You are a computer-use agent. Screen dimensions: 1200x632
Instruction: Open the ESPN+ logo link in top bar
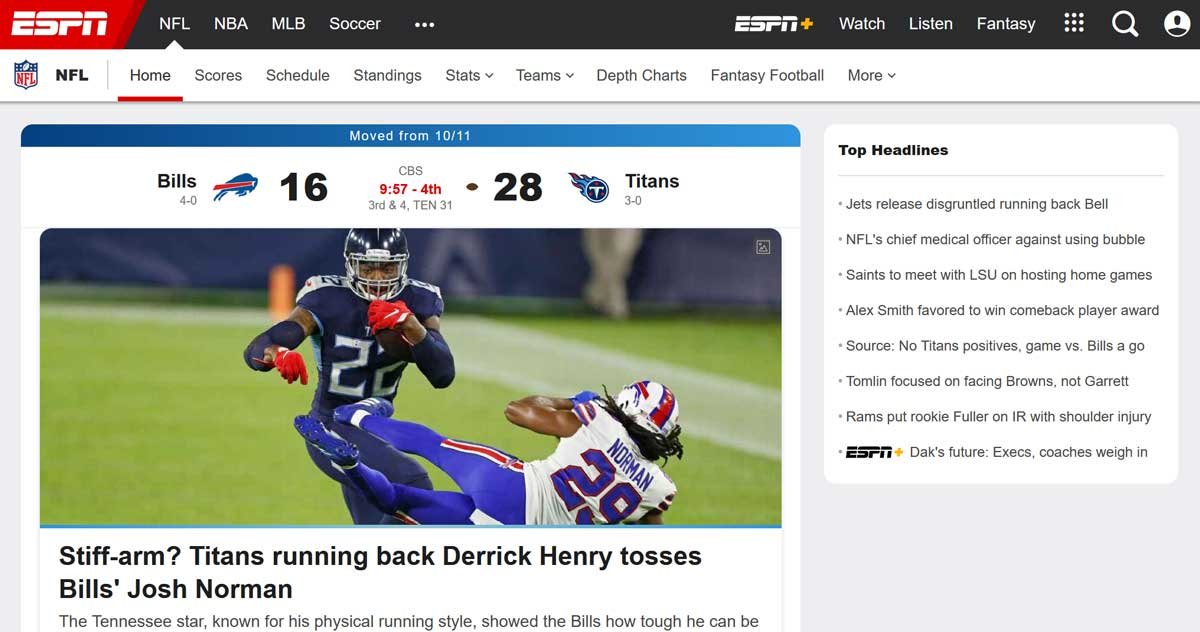point(774,24)
